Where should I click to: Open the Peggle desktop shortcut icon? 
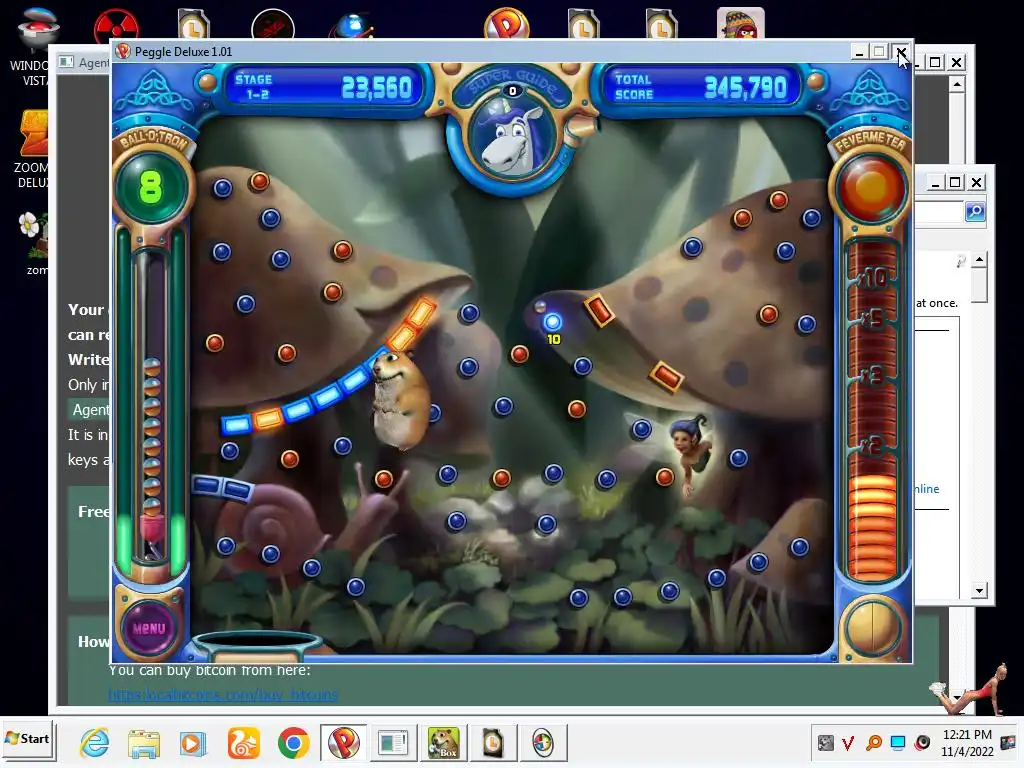coord(506,24)
